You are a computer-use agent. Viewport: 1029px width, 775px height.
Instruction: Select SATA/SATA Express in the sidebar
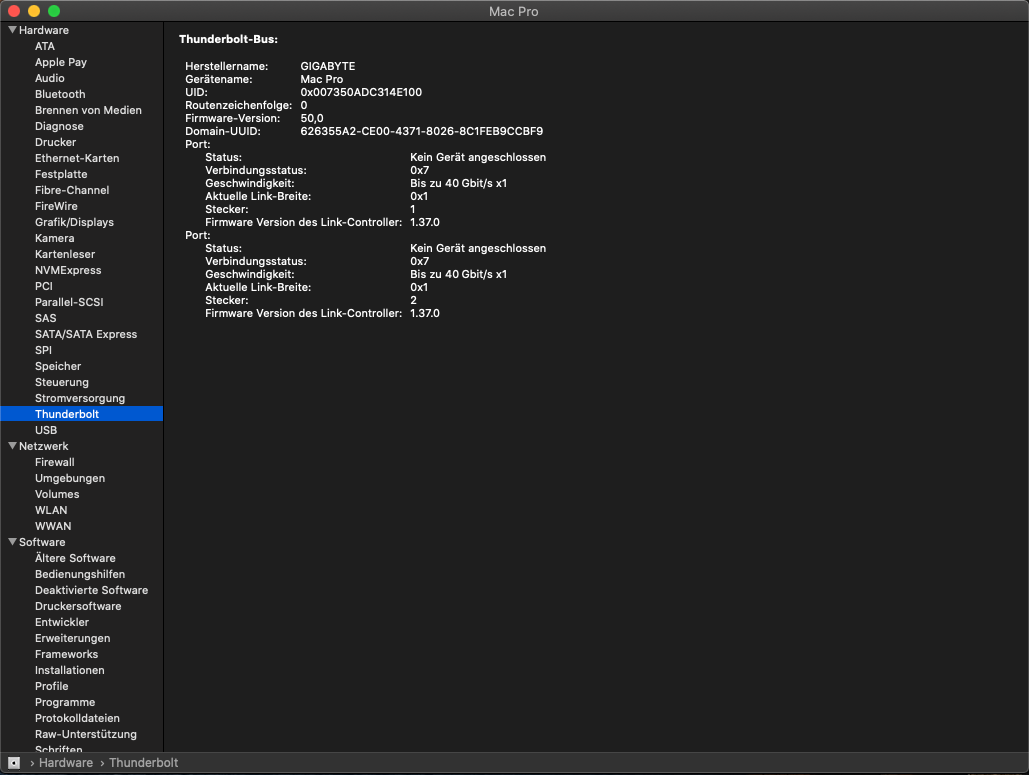(x=86, y=334)
